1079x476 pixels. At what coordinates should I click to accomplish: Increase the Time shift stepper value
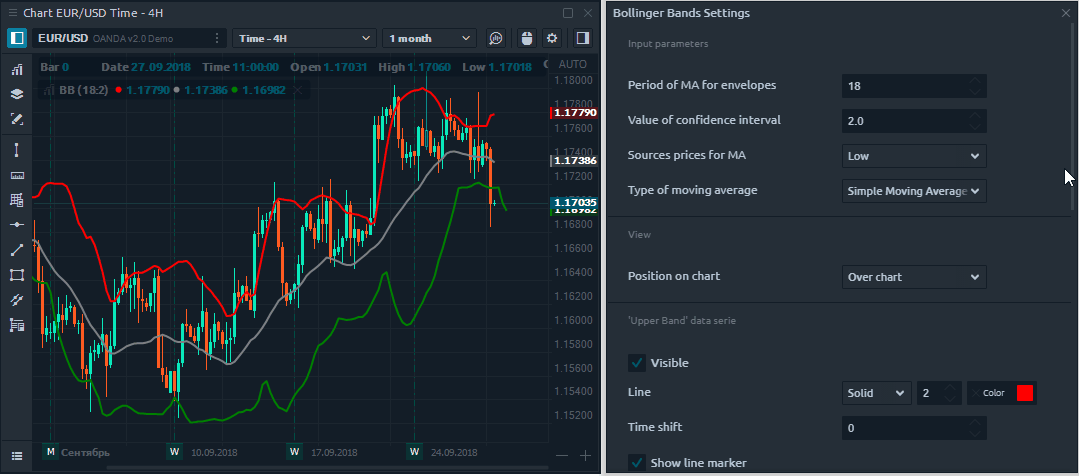pyautogui.click(x=974, y=422)
